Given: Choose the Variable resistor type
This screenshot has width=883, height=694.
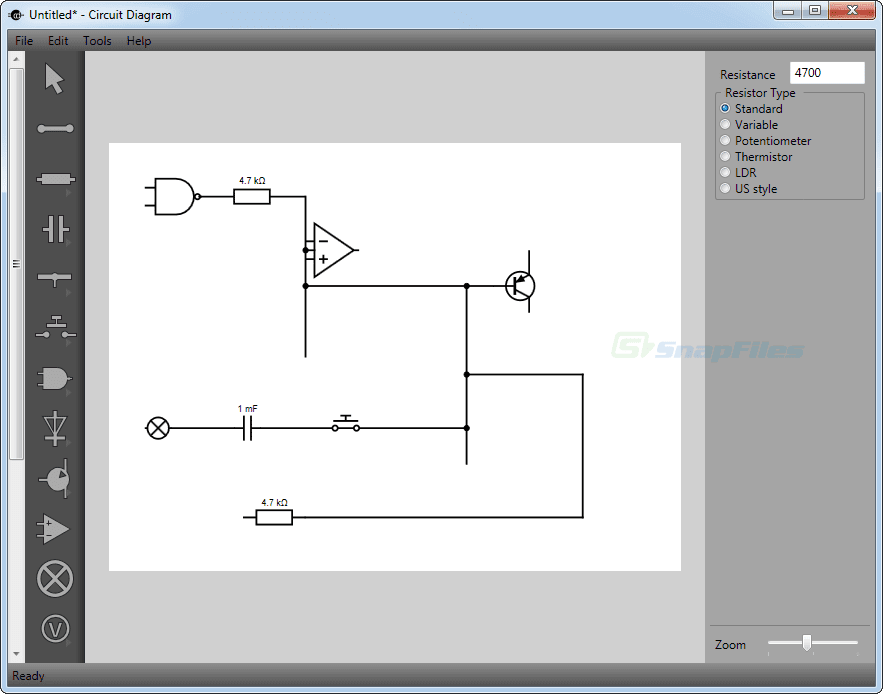Looking at the screenshot, I should 749,124.
